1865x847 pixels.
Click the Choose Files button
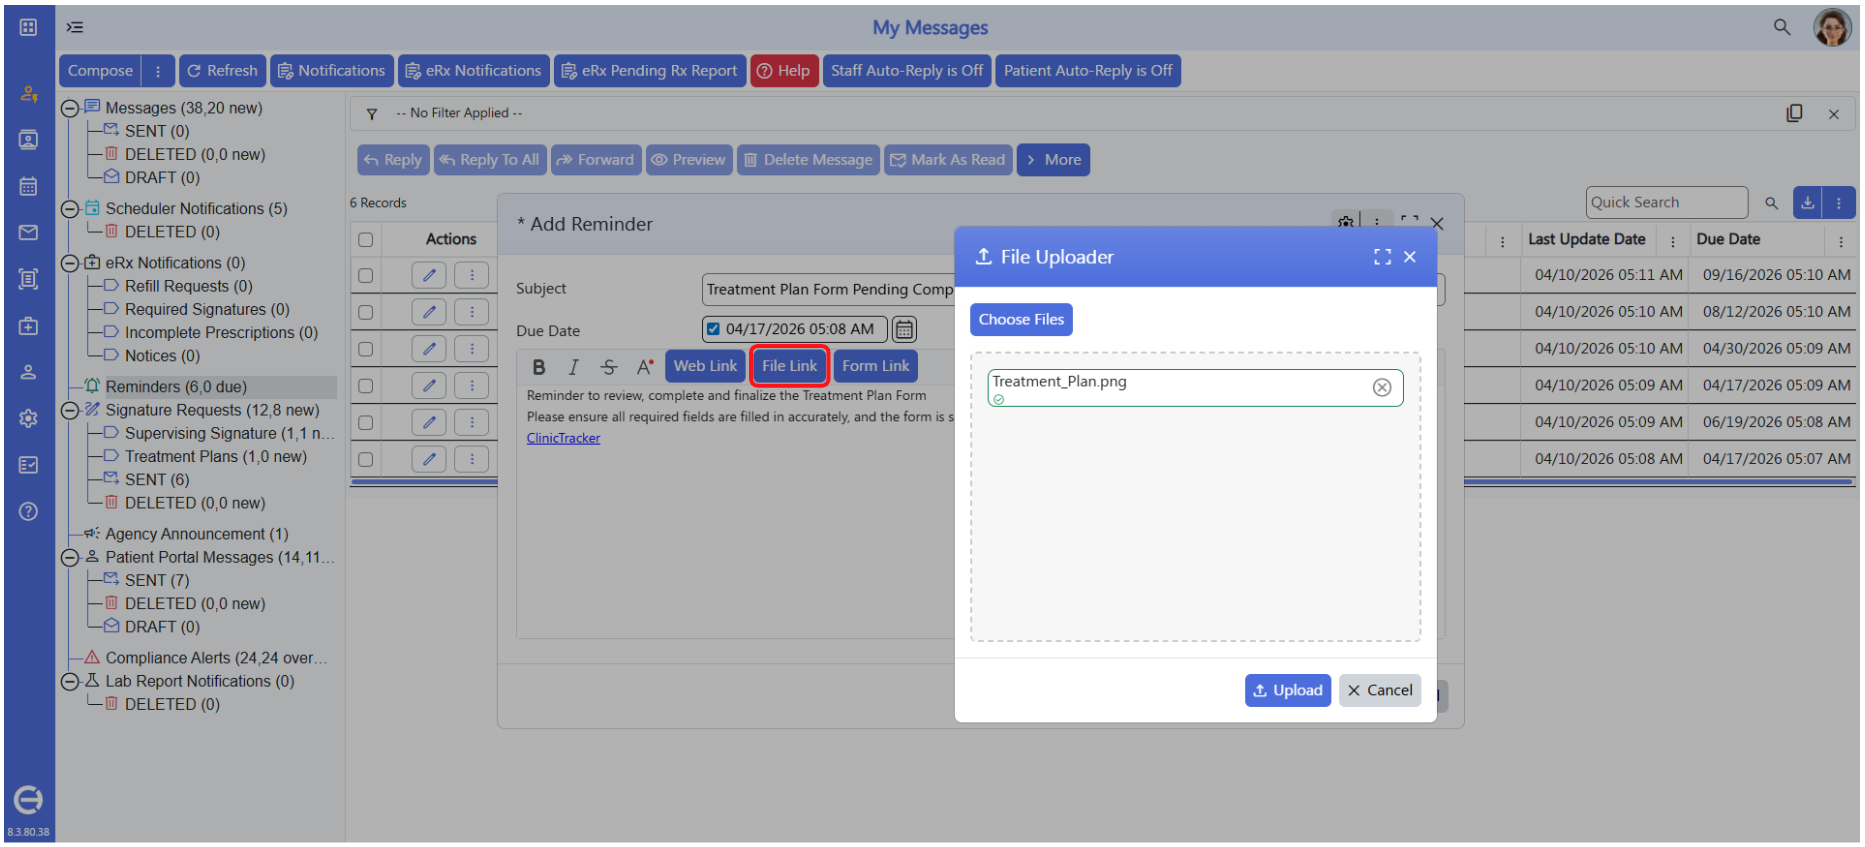(1021, 320)
